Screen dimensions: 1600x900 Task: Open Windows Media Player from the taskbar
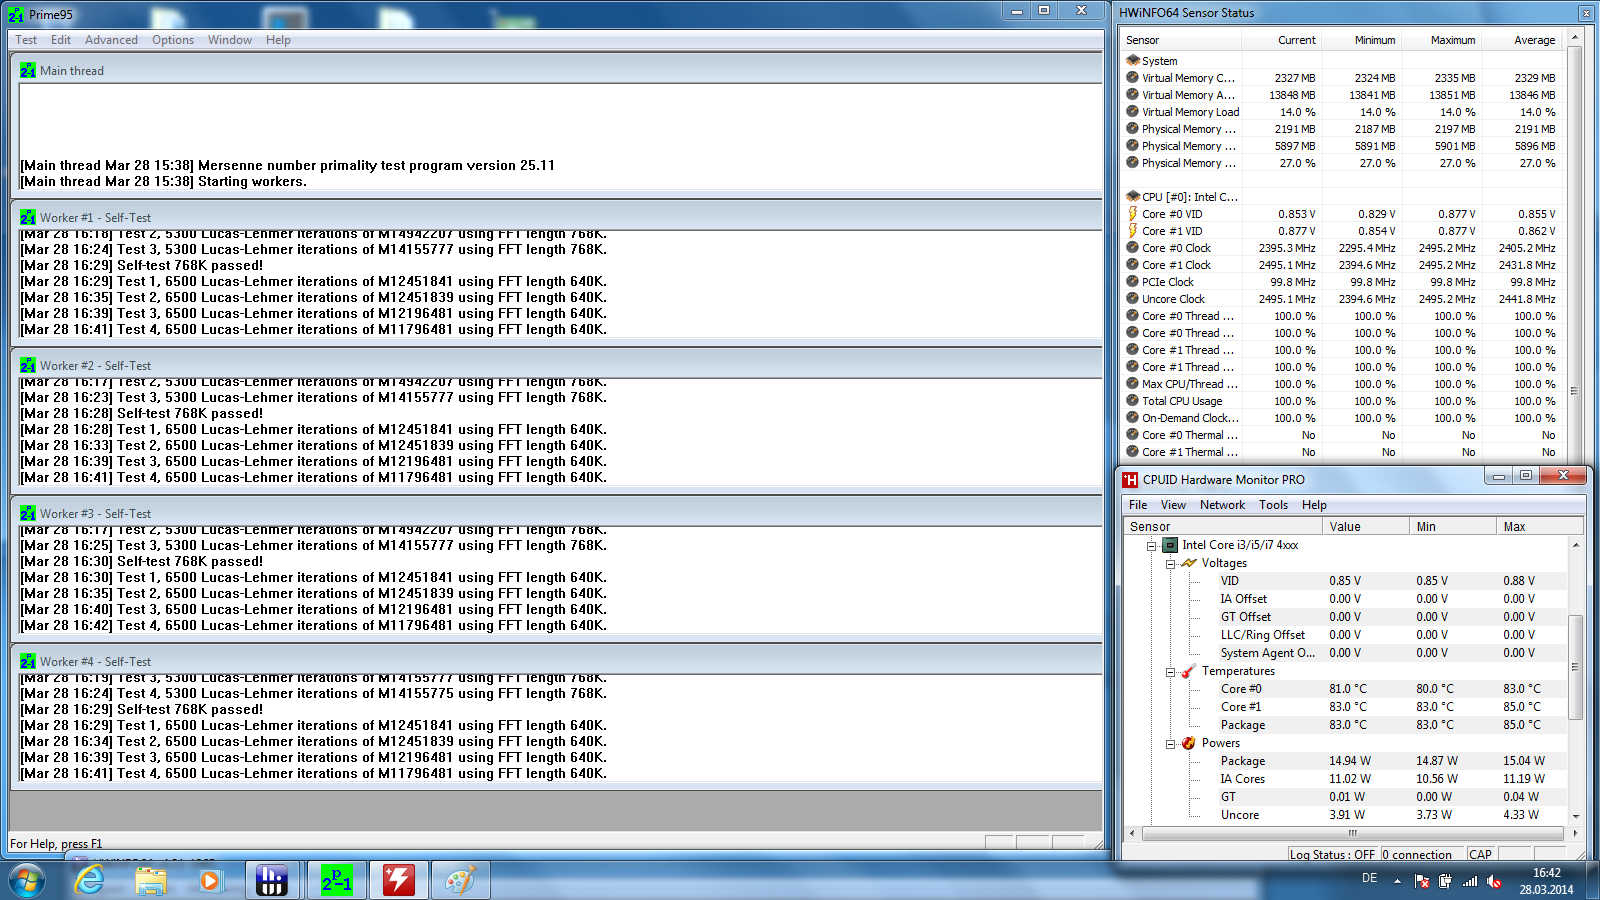(x=210, y=881)
